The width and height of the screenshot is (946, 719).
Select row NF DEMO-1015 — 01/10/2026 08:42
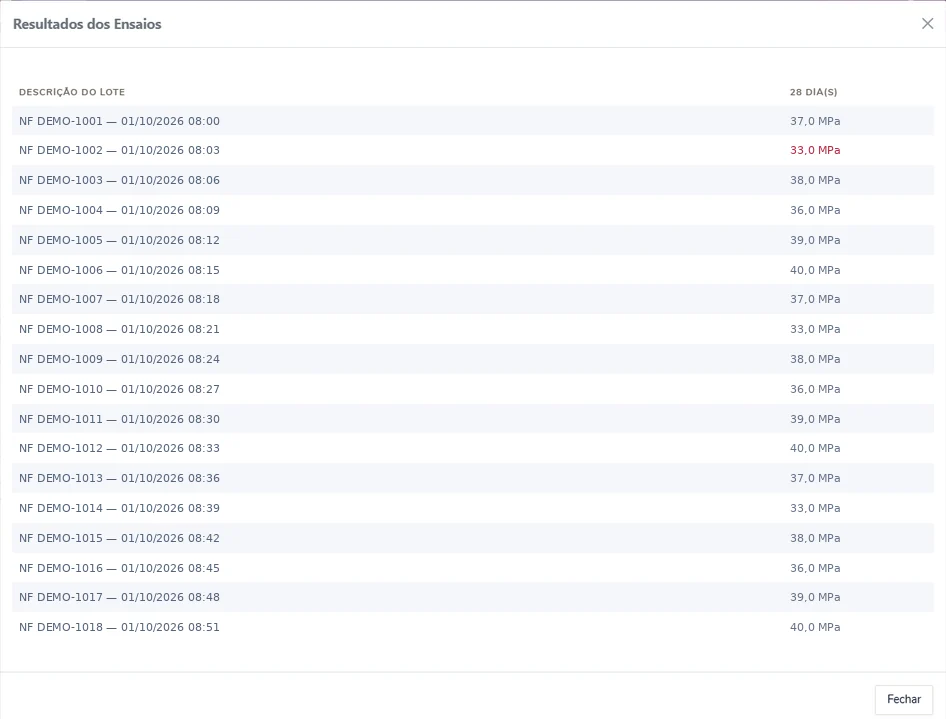[473, 538]
